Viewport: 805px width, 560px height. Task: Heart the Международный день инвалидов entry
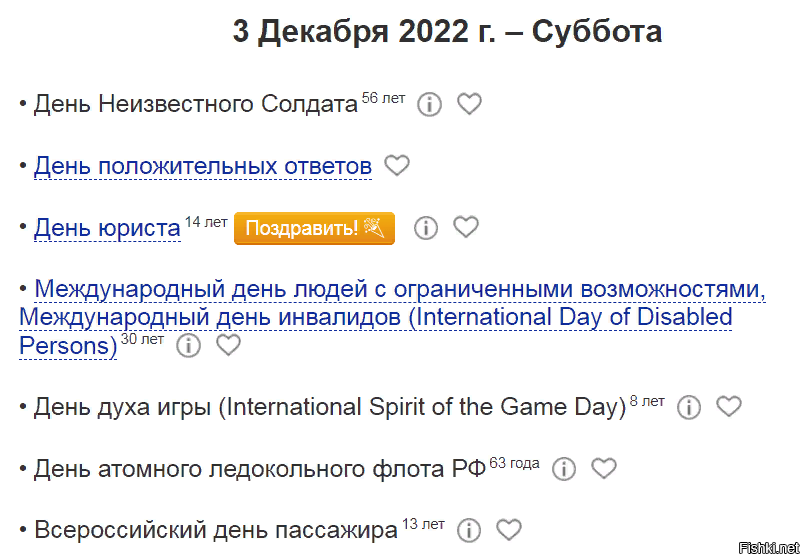point(229,346)
